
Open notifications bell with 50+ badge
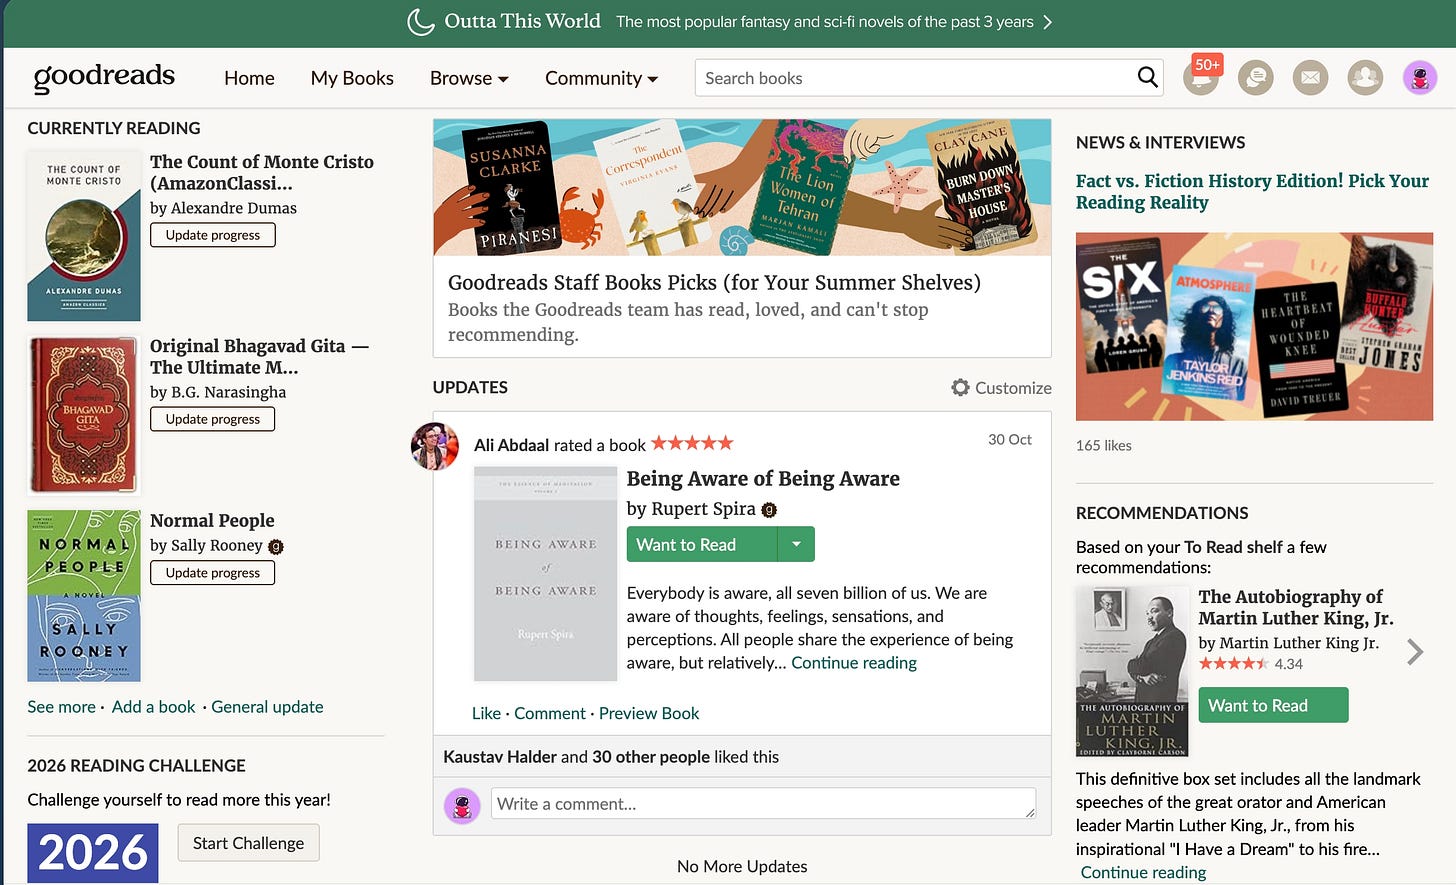[x=1201, y=76]
